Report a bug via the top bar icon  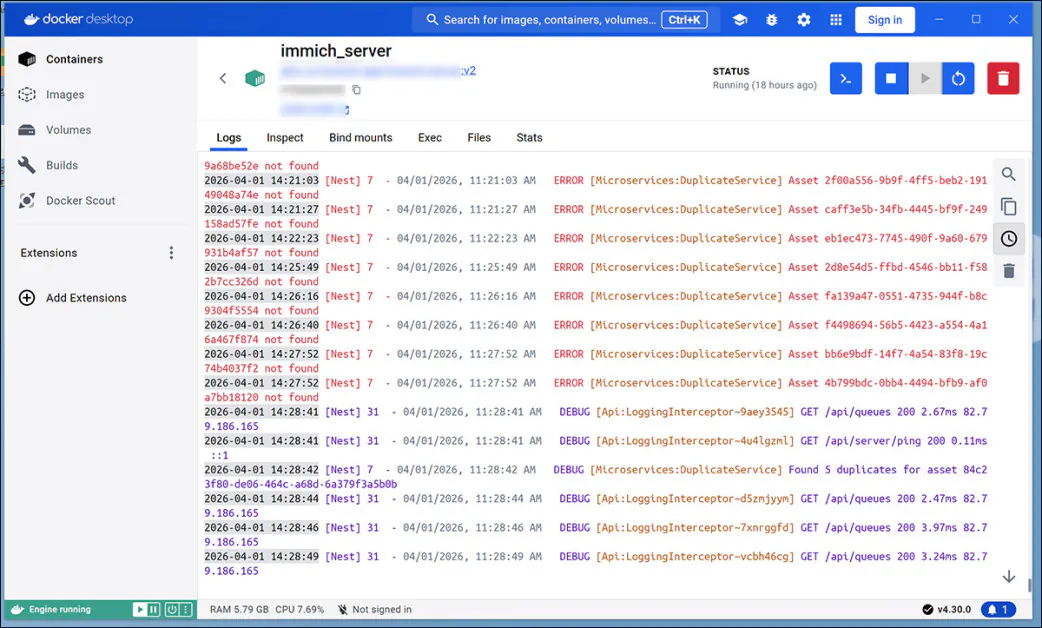pos(771,19)
